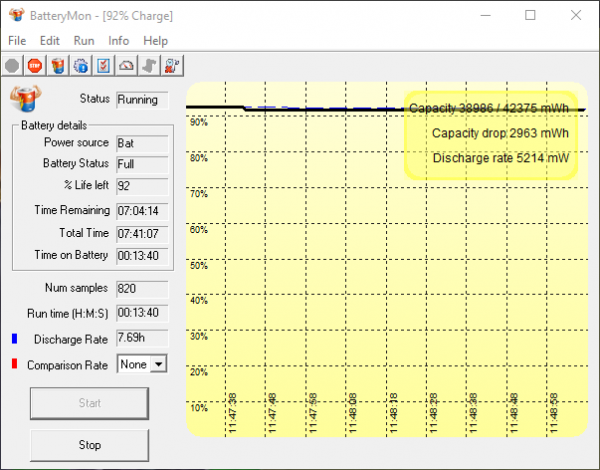Open the Run menu
600x470 pixels.
[84, 41]
